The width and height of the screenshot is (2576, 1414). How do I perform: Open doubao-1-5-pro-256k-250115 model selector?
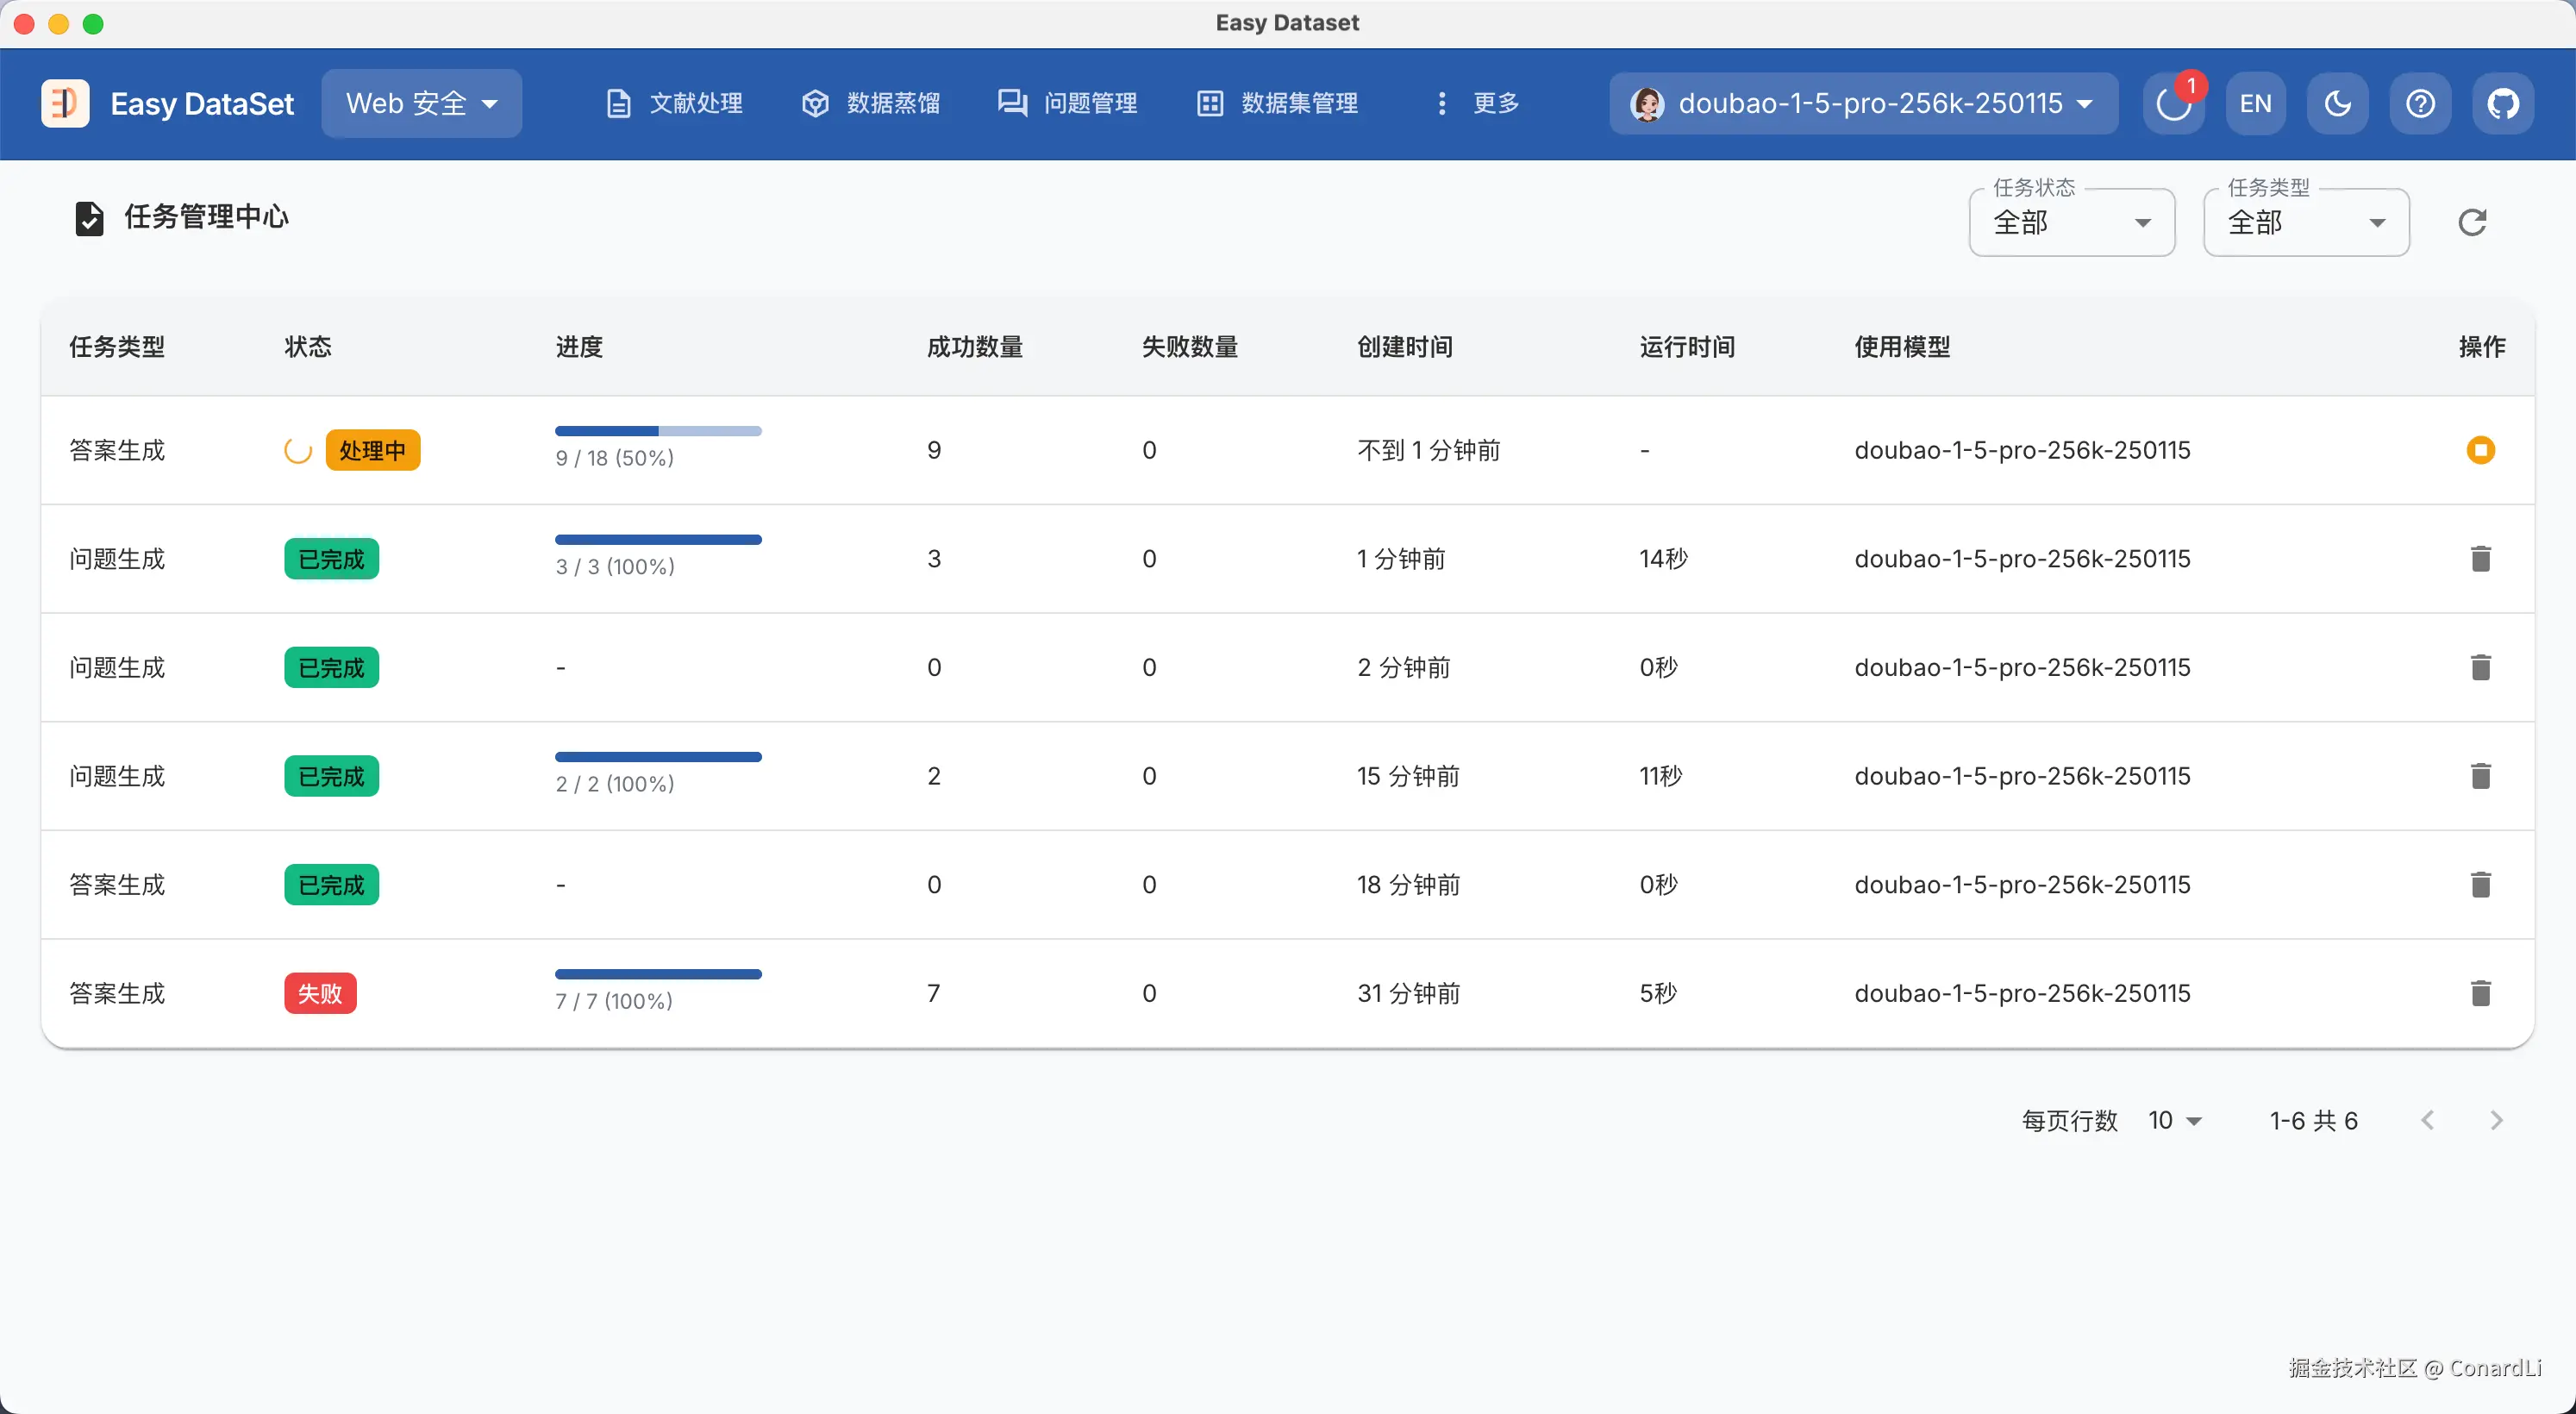(x=1863, y=103)
